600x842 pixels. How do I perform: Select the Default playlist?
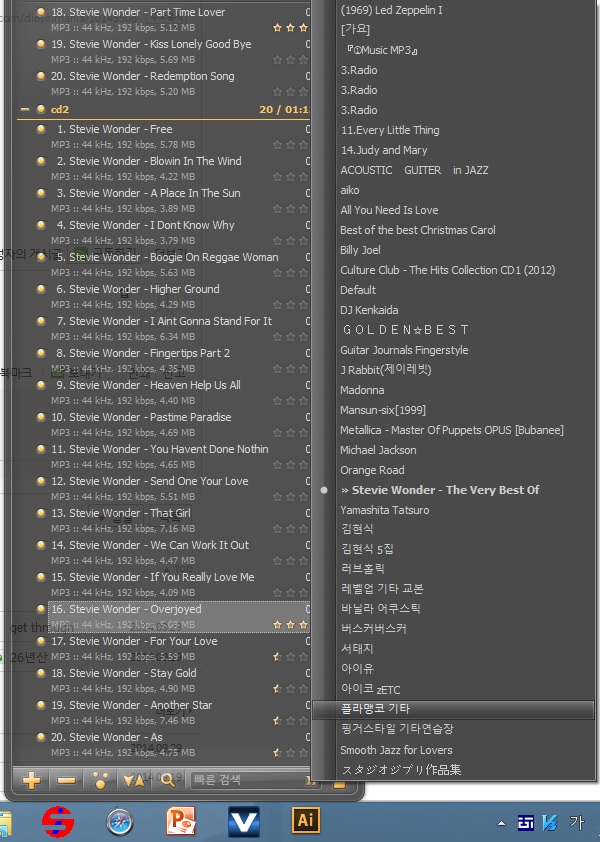[358, 290]
